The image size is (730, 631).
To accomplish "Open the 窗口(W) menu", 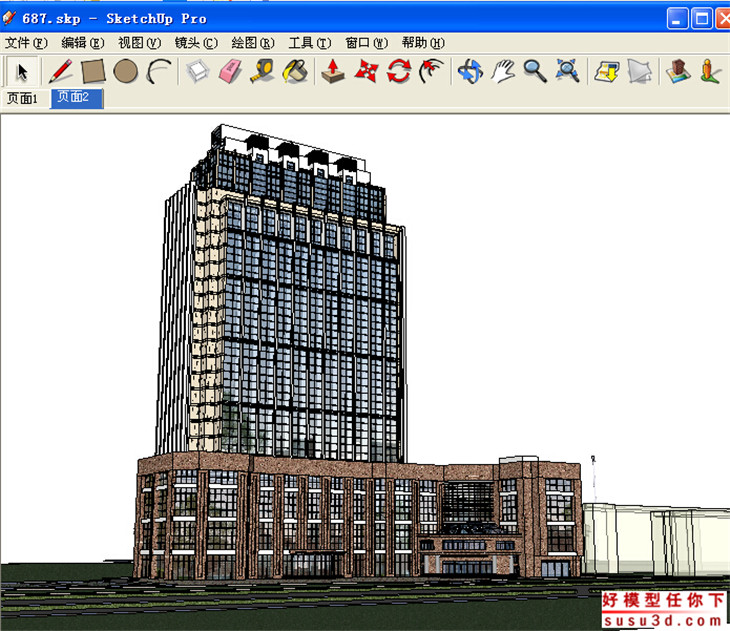I will coord(366,43).
